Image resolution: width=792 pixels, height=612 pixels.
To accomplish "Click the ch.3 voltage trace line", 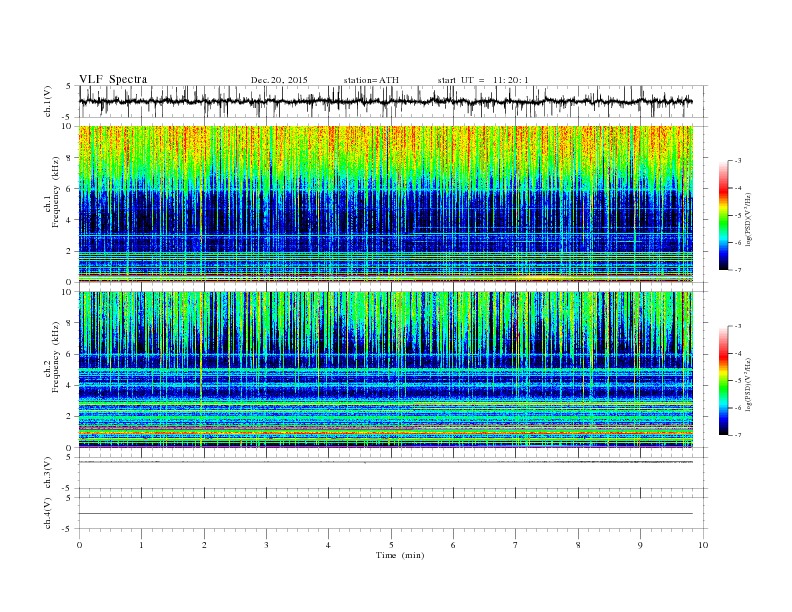I will [386, 462].
